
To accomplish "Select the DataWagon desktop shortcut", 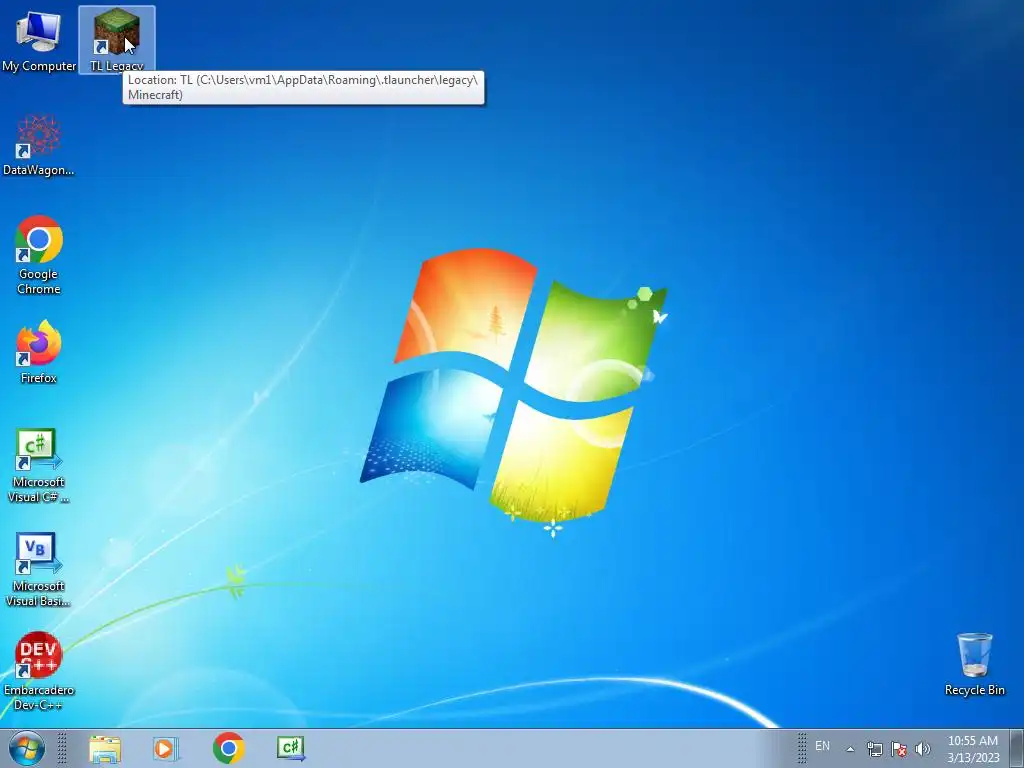I will tap(39, 145).
